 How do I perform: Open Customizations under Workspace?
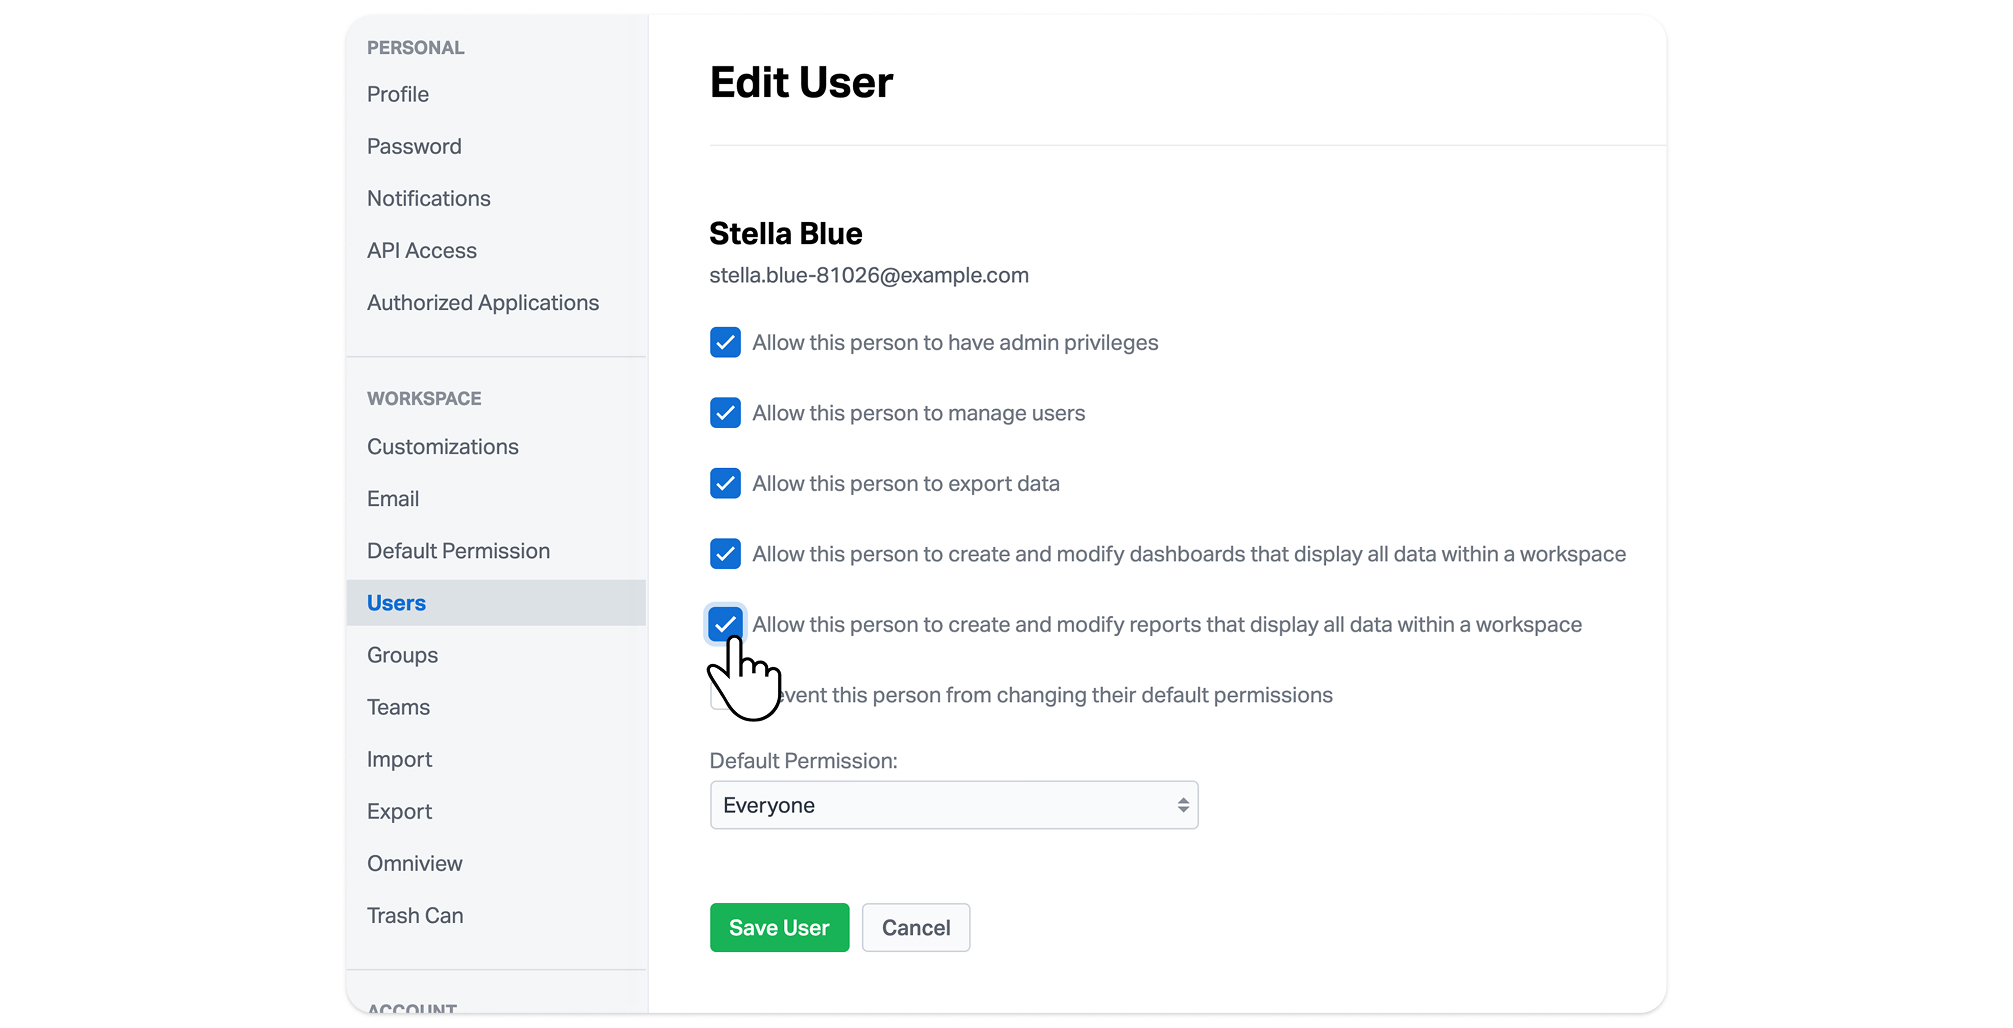[442, 447]
